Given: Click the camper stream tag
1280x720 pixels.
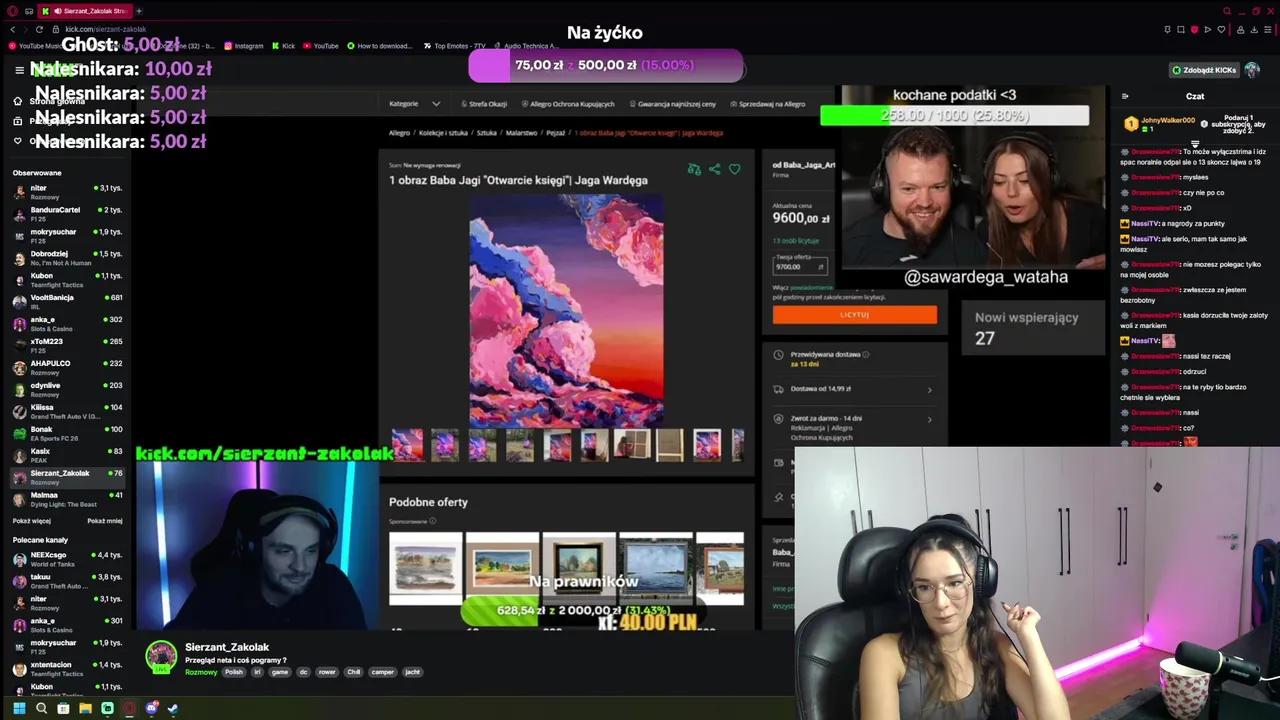Looking at the screenshot, I should (x=382, y=672).
